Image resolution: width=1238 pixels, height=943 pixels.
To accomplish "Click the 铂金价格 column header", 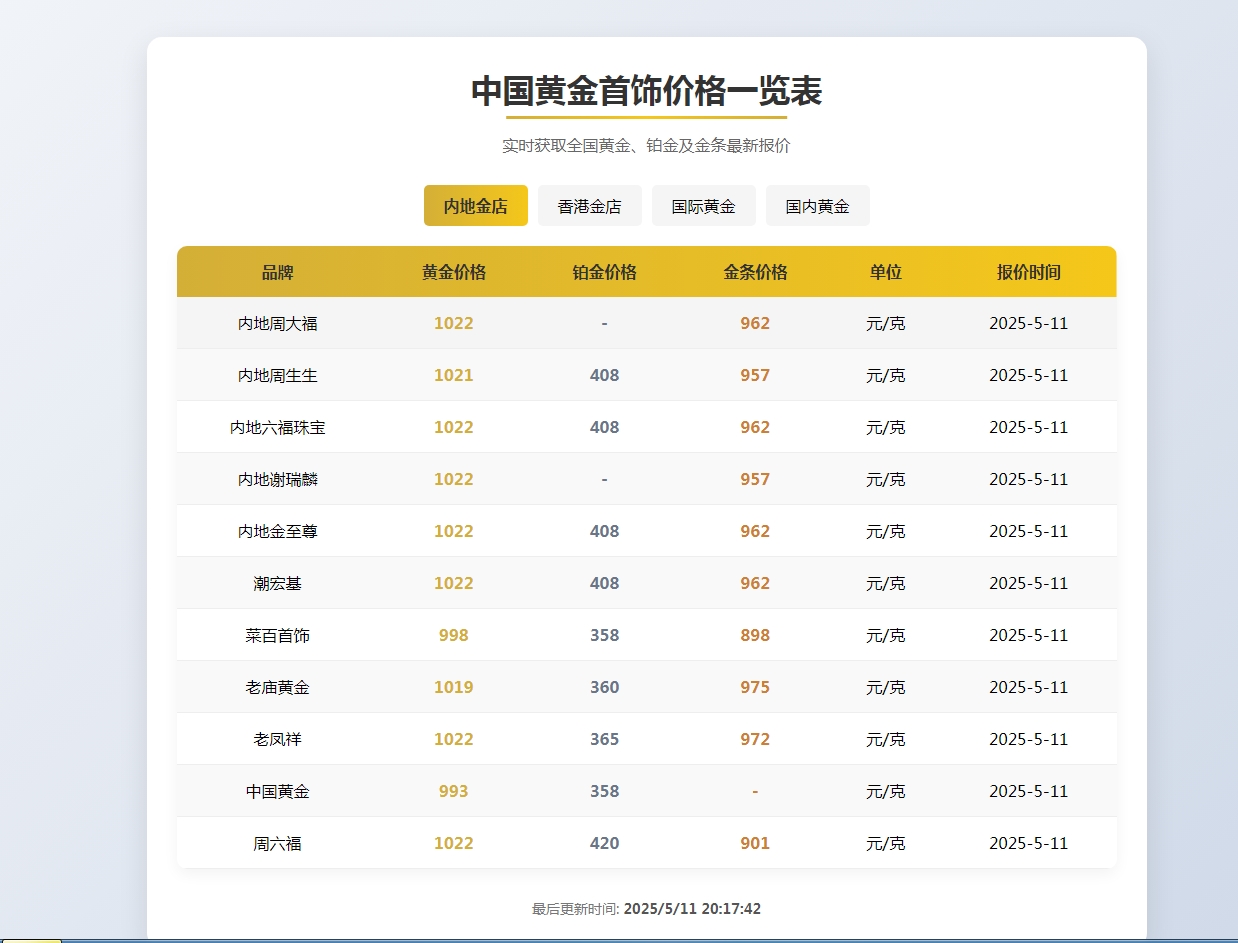I will click(x=605, y=272).
